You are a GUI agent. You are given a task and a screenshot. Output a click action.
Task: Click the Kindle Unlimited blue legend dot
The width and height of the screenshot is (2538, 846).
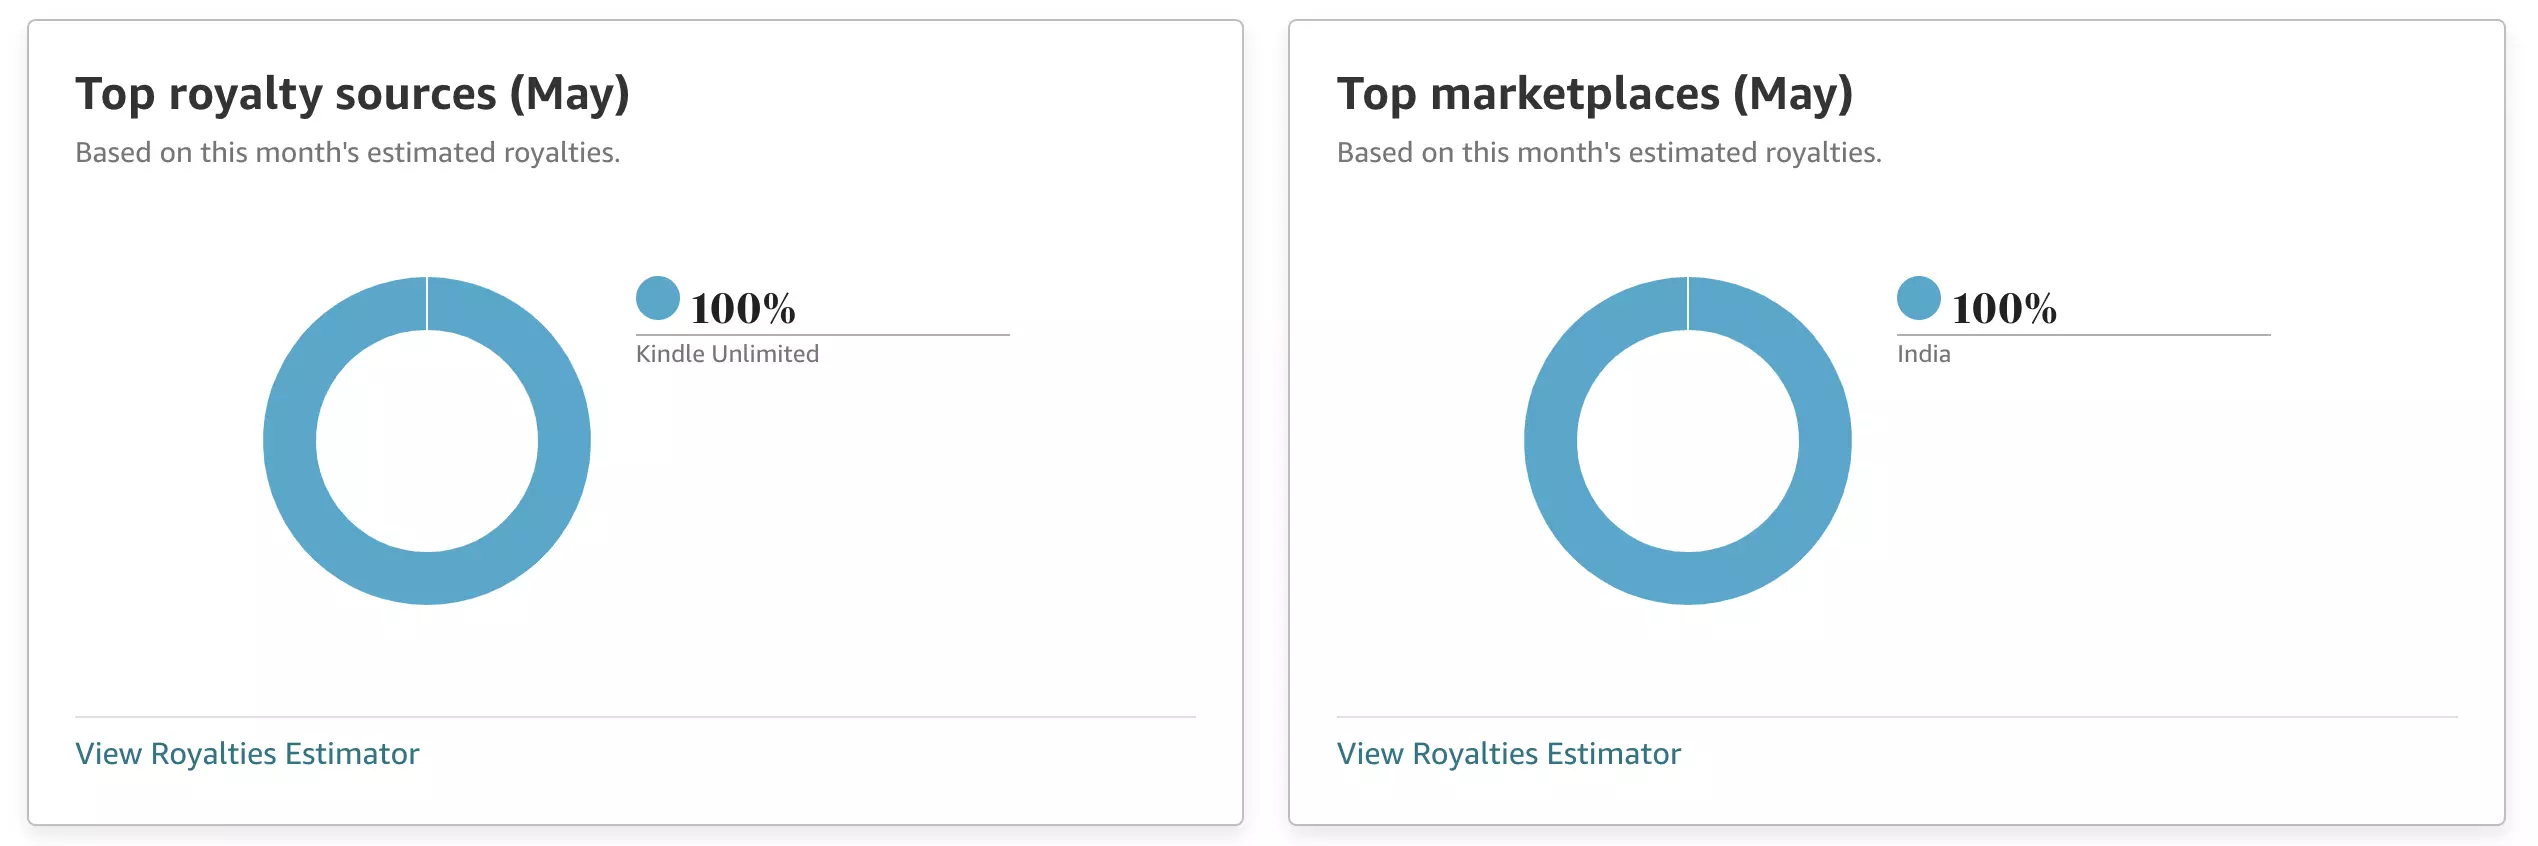(658, 298)
